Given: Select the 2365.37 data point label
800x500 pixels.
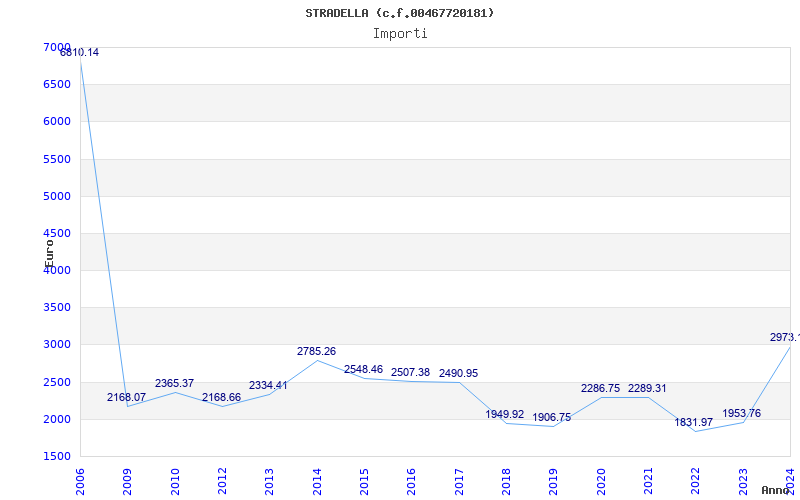Looking at the screenshot, I should [174, 383].
